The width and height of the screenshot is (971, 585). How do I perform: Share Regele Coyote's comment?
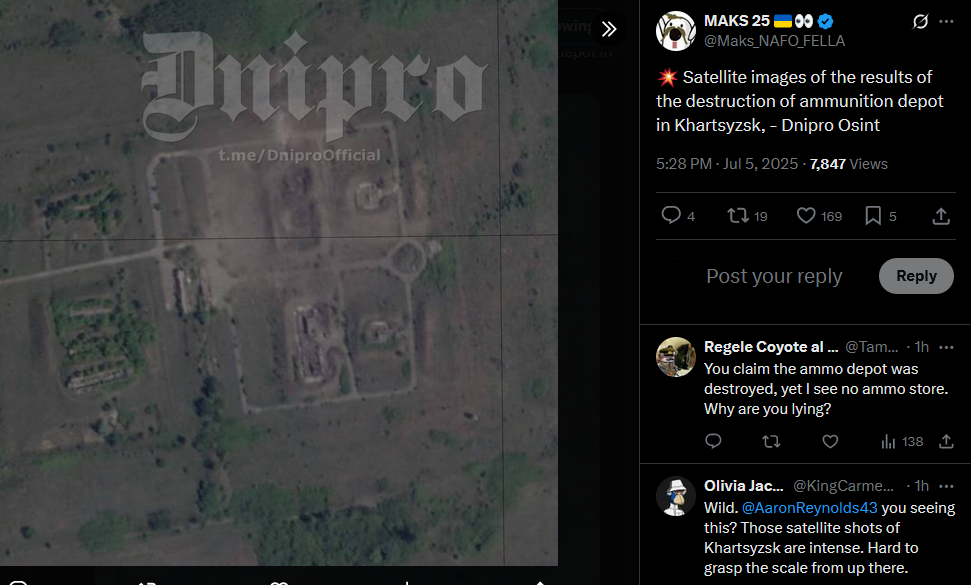(946, 441)
